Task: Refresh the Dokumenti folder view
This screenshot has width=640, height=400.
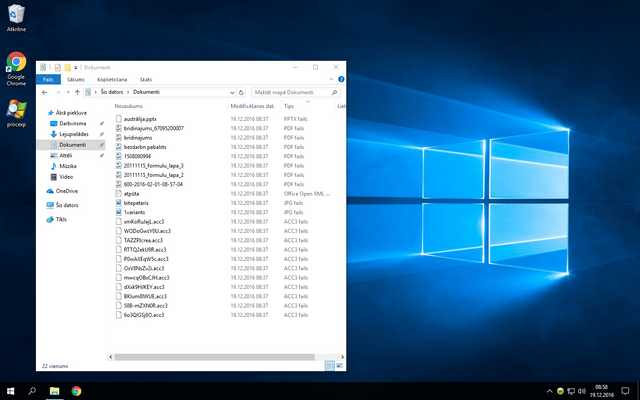Action: coord(241,93)
